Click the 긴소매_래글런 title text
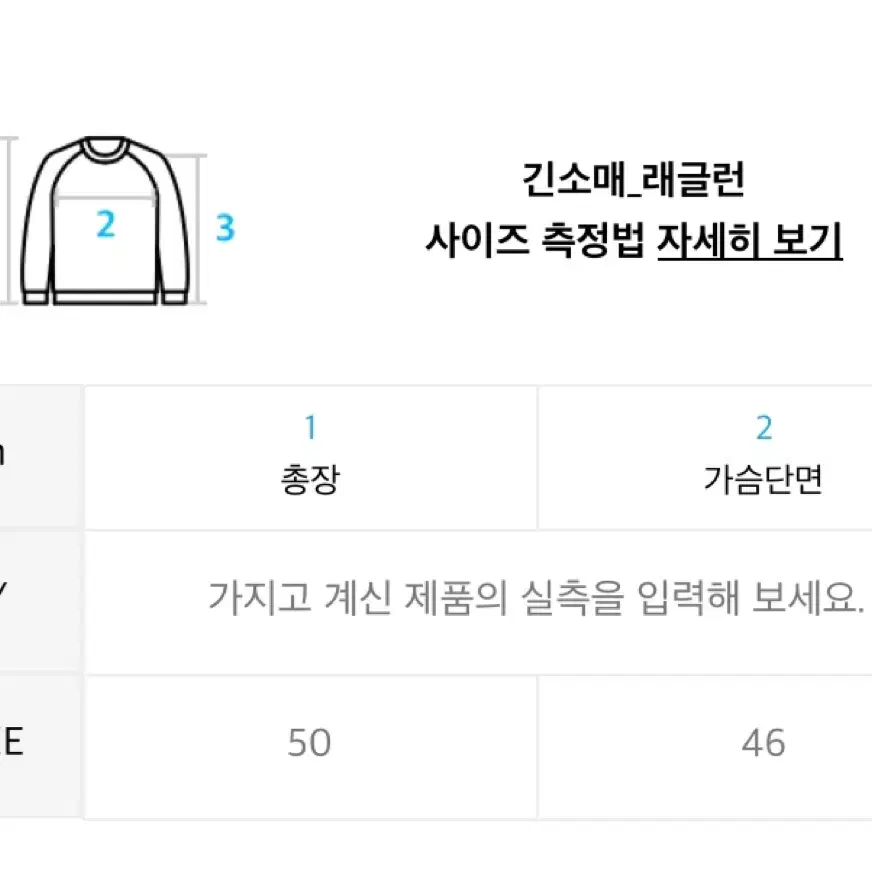Screen dimensions: 872x872 (633, 180)
